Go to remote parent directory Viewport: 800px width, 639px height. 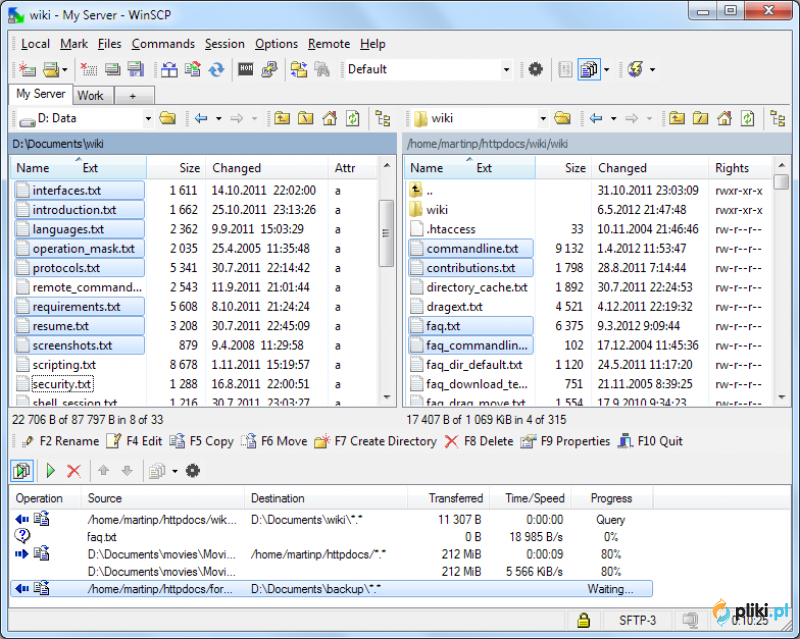[x=677, y=118]
